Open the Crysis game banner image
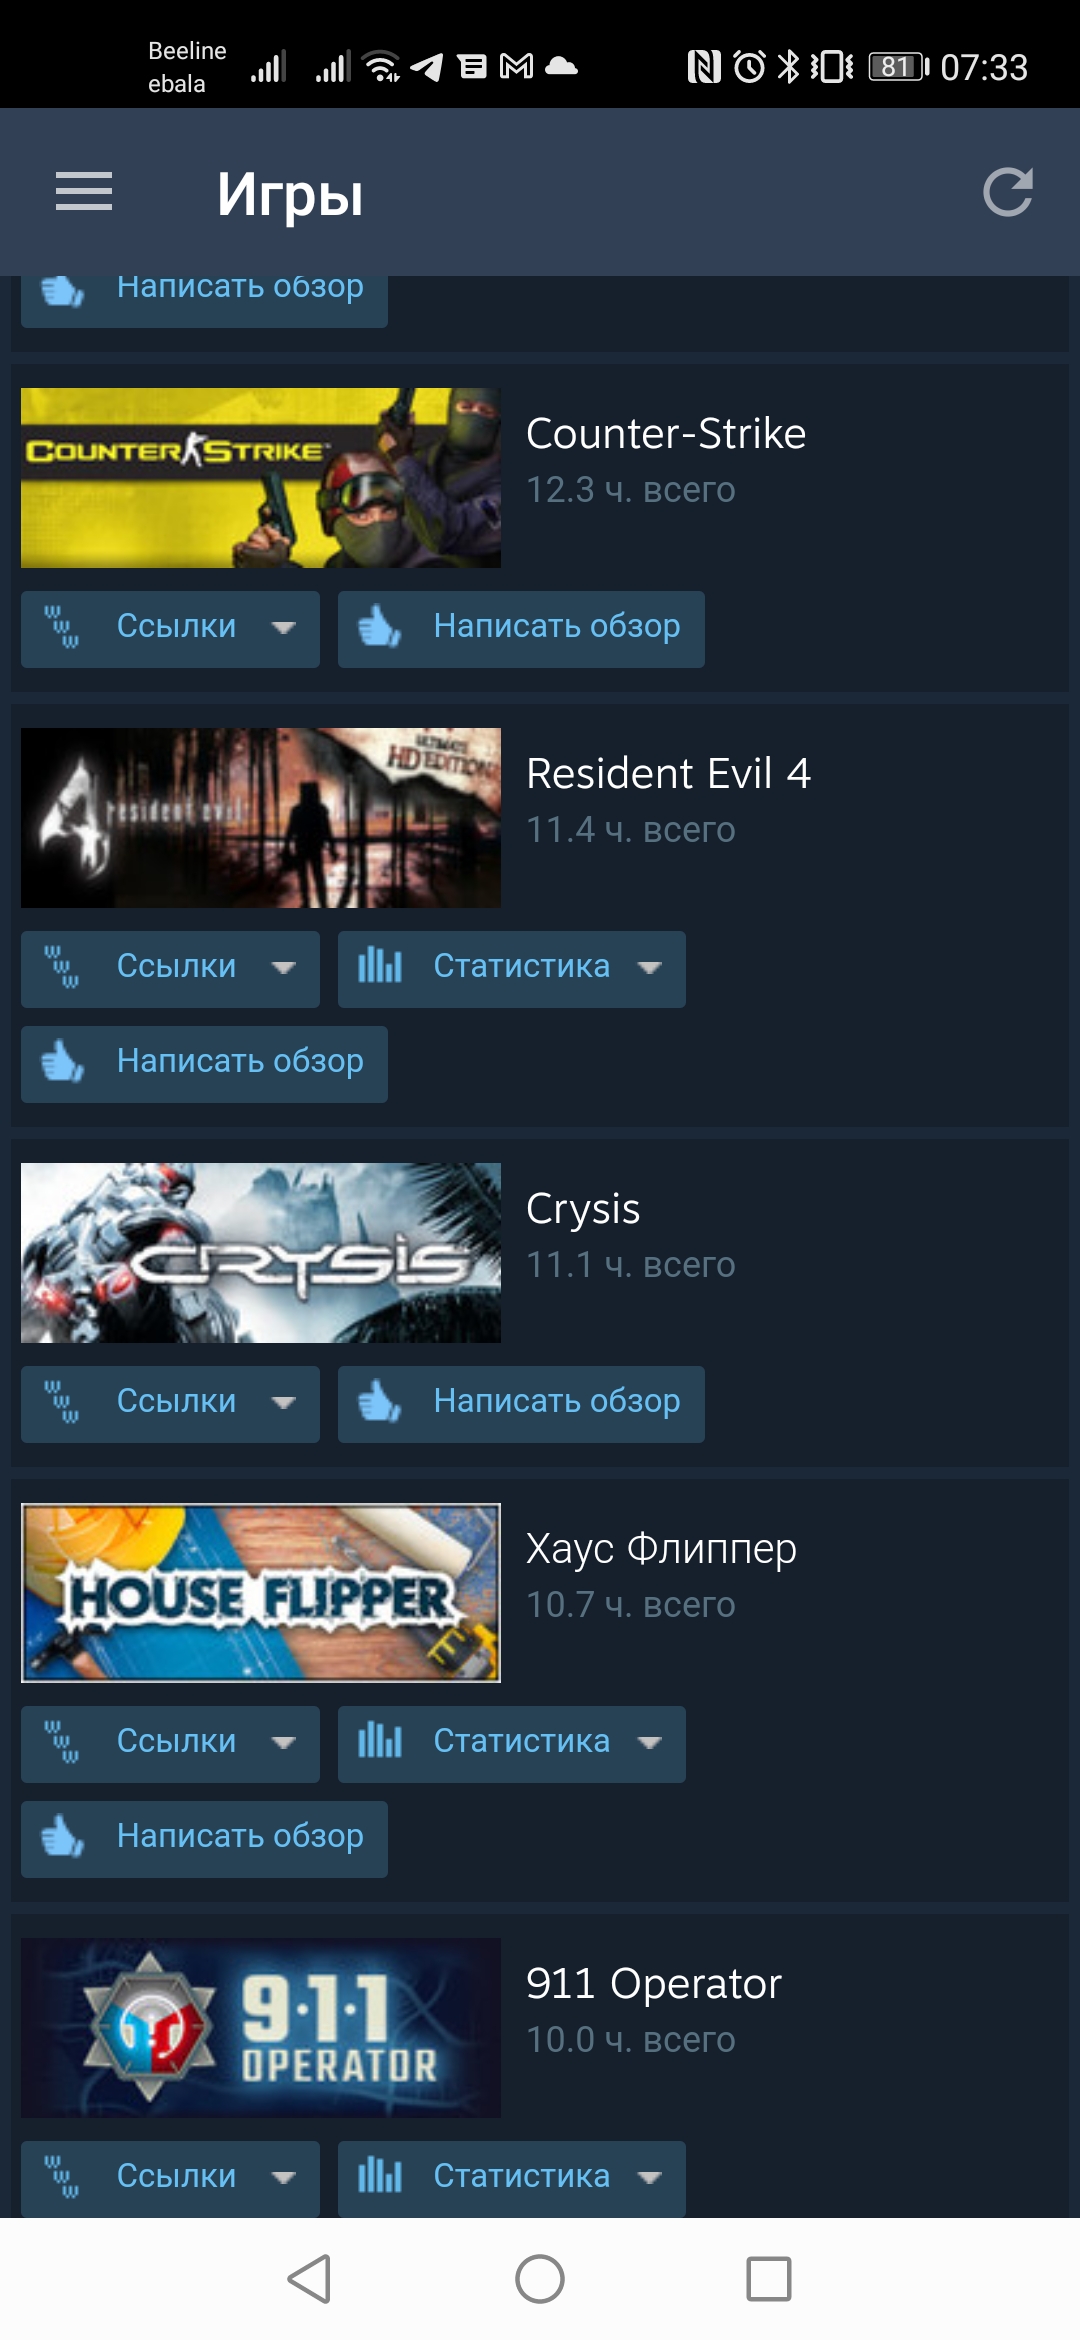 tap(261, 1253)
